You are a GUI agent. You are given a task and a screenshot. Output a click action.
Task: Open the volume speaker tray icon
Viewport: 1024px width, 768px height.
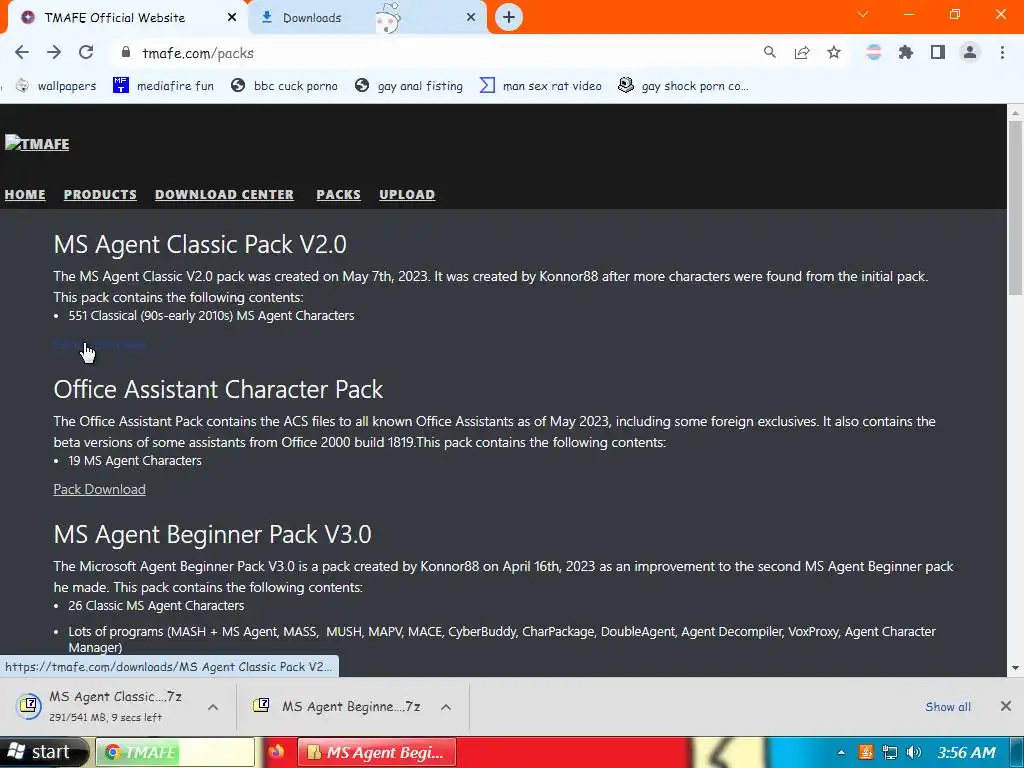coord(914,752)
